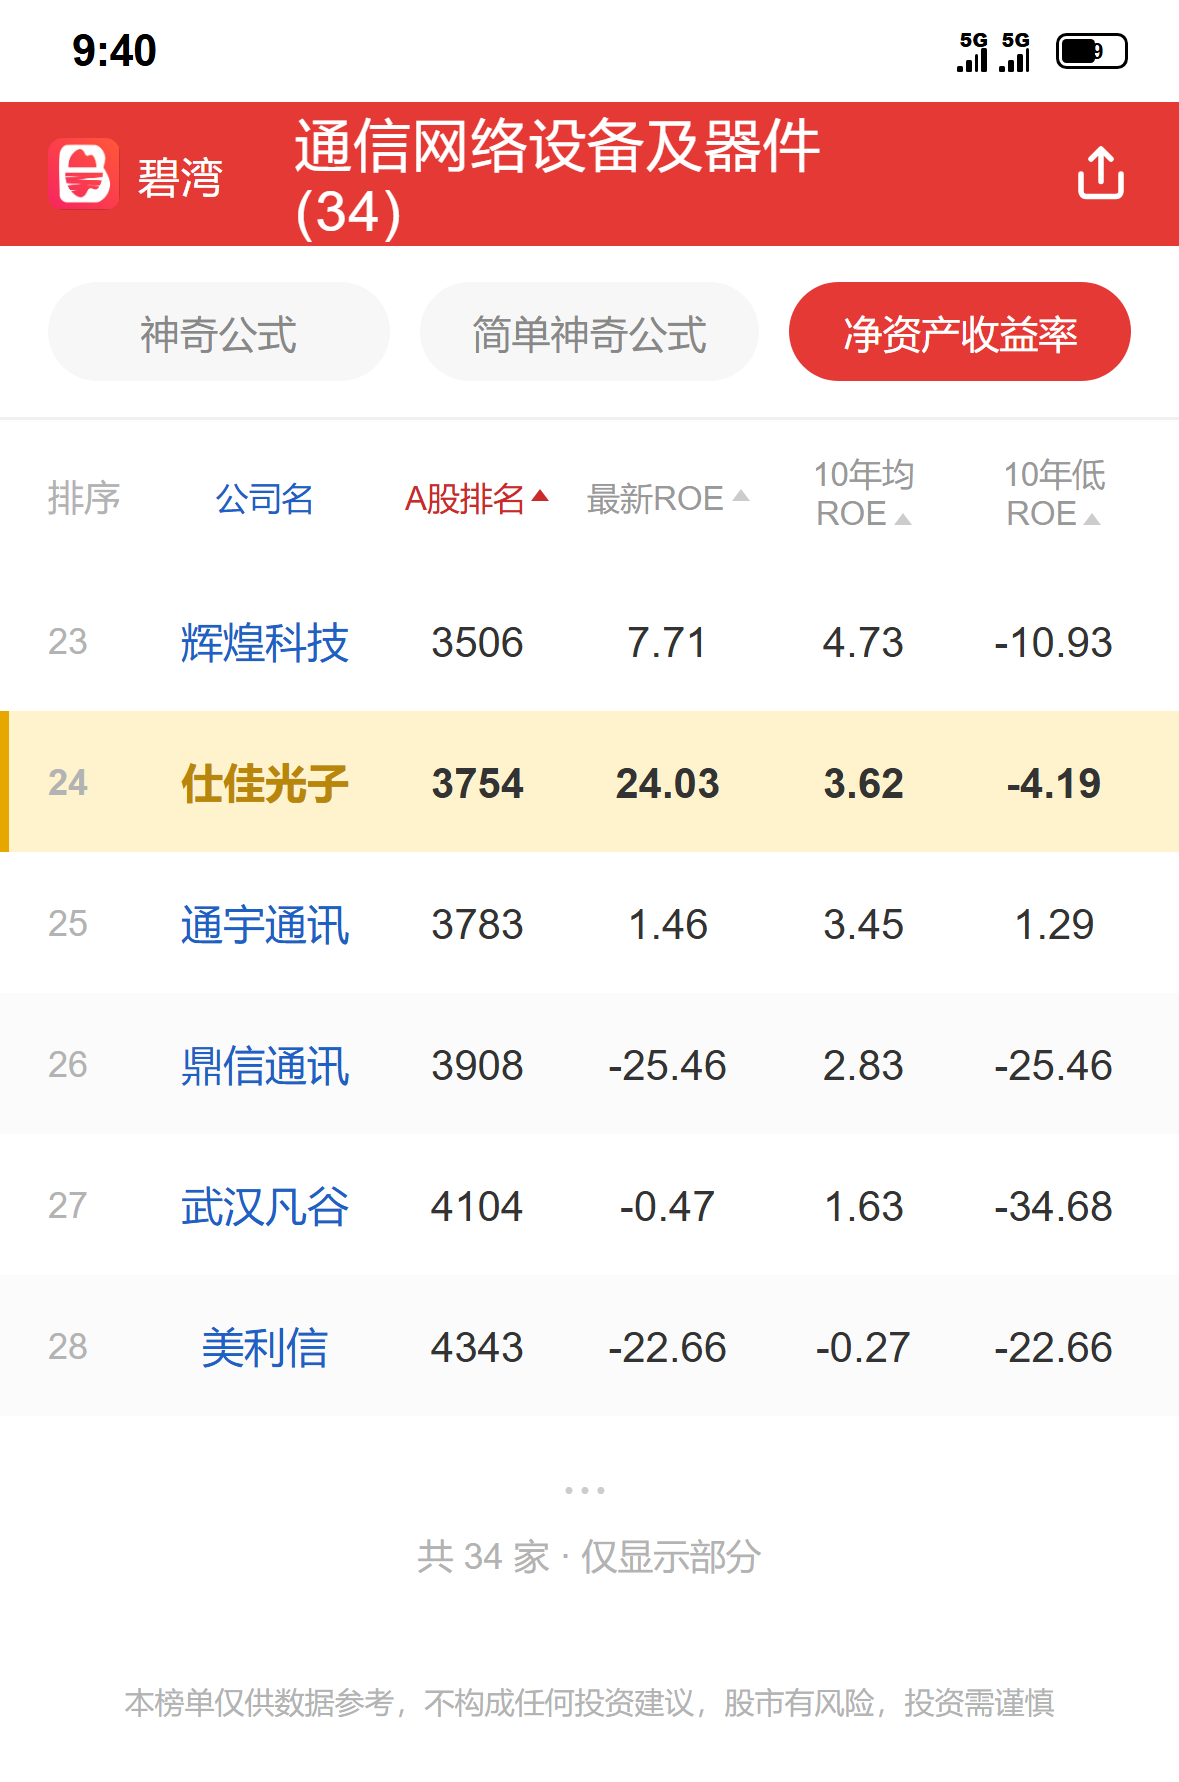Tap rank number 27
Image resolution: width=1179 pixels, height=1782 pixels.
click(68, 1205)
